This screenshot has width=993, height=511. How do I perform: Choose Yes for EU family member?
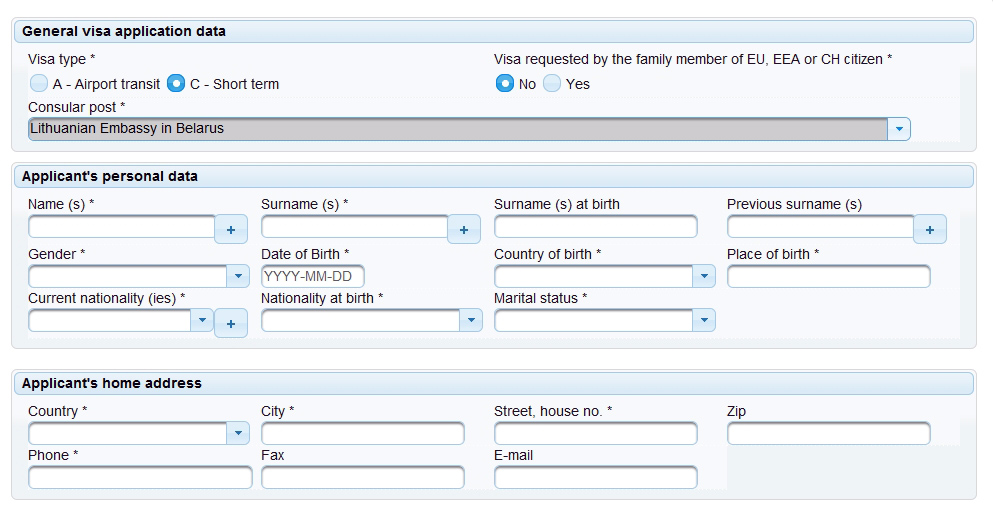tap(552, 84)
